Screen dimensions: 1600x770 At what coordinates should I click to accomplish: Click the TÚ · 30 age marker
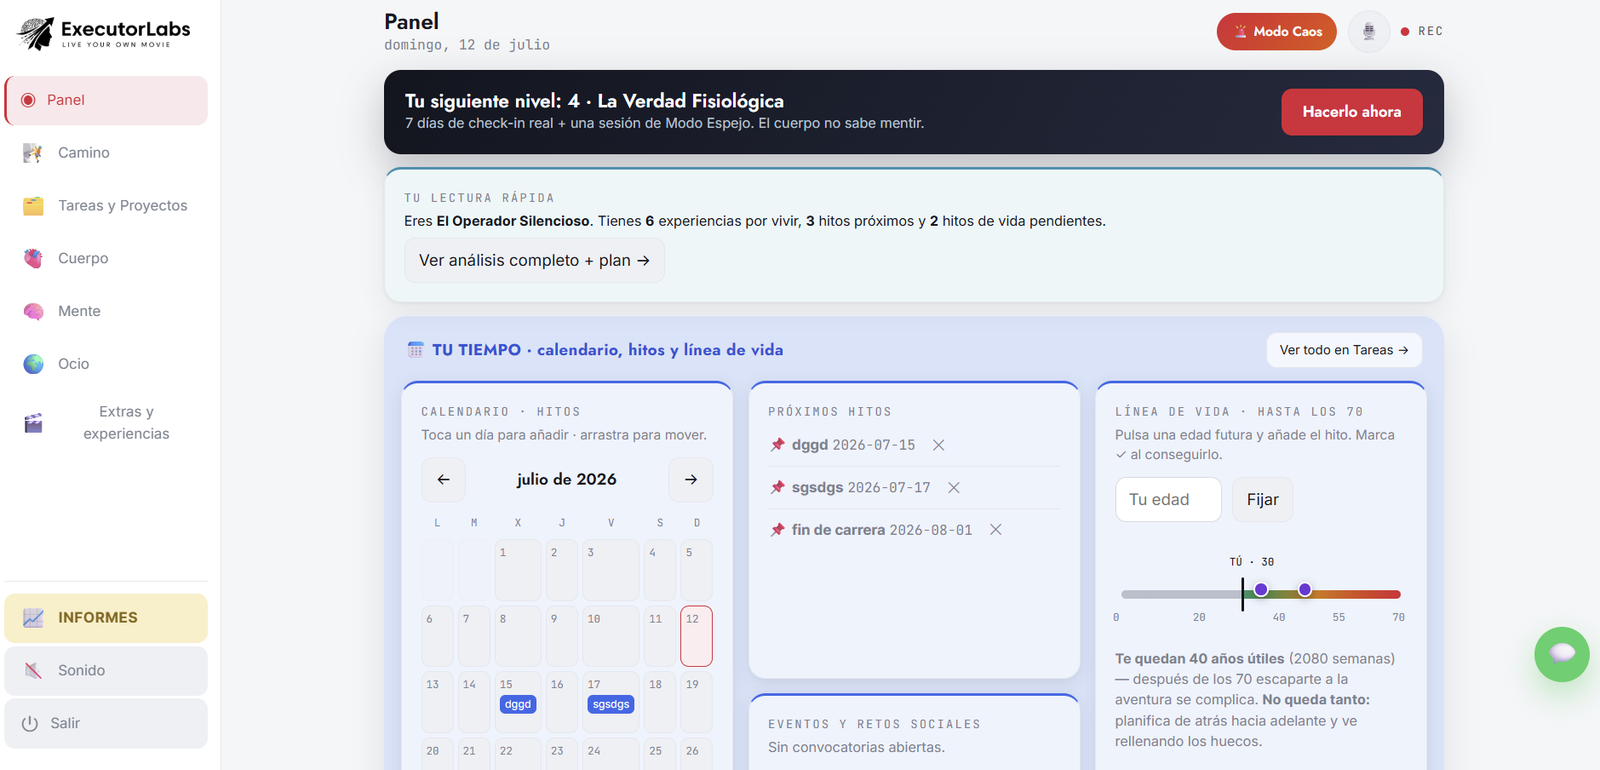1252,562
